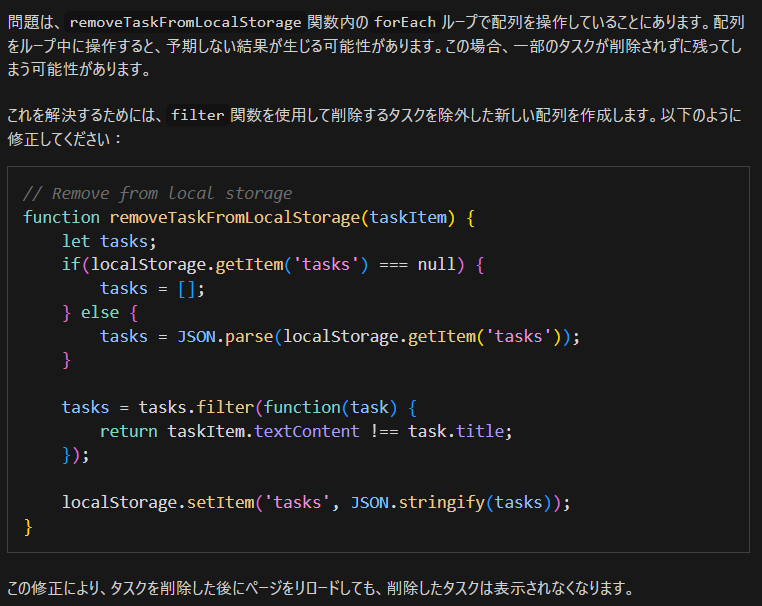Click the closing paragraph below the code block
Viewport: 762px width, 606px height.
click(320, 587)
